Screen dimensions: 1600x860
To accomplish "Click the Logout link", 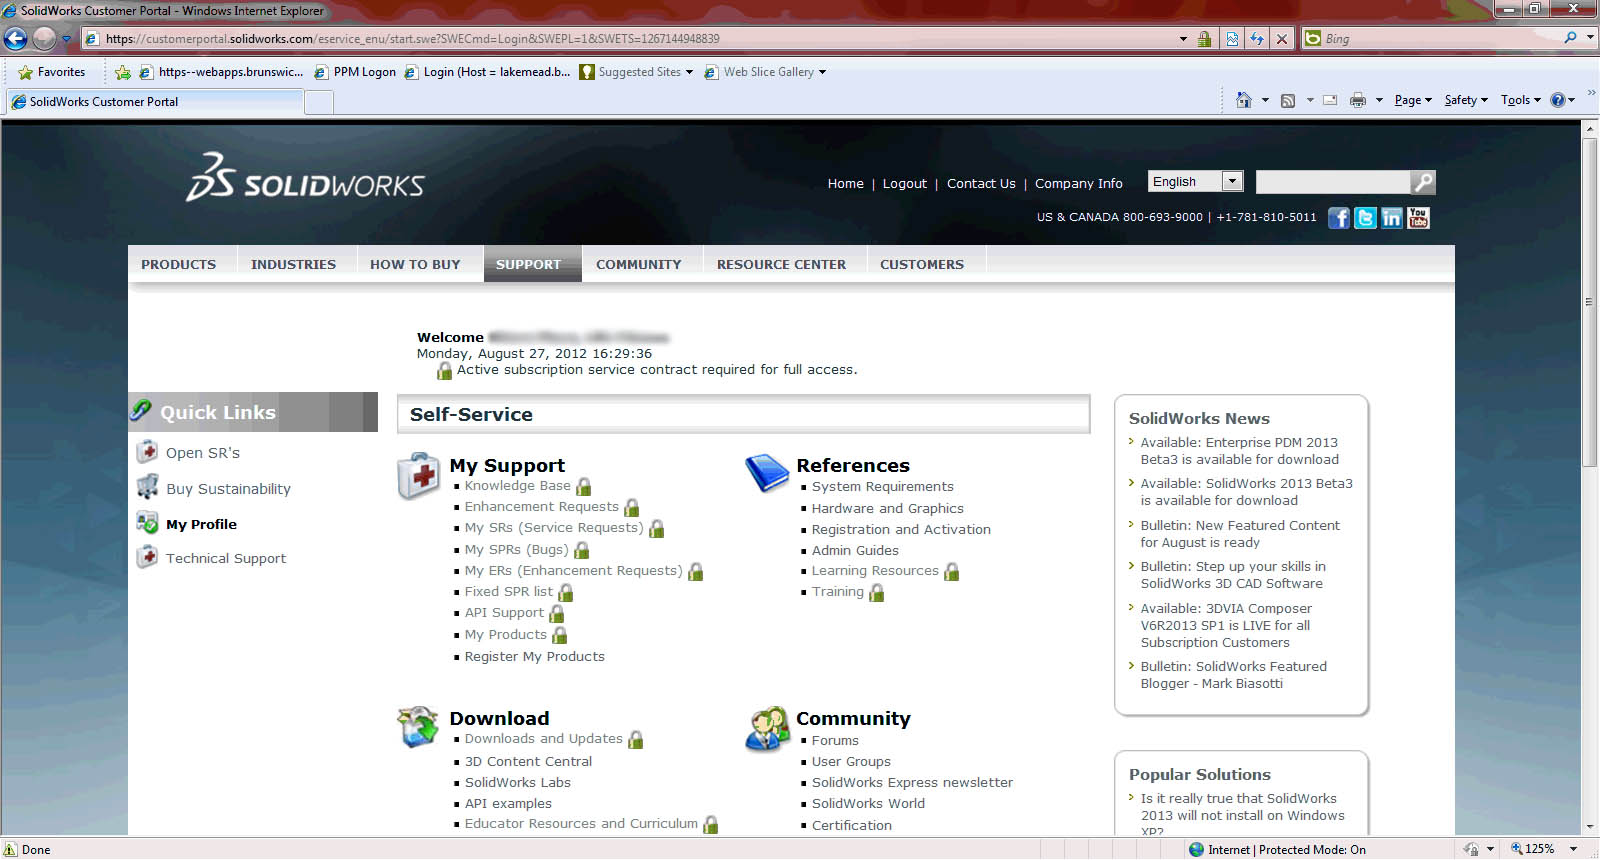I will [904, 183].
